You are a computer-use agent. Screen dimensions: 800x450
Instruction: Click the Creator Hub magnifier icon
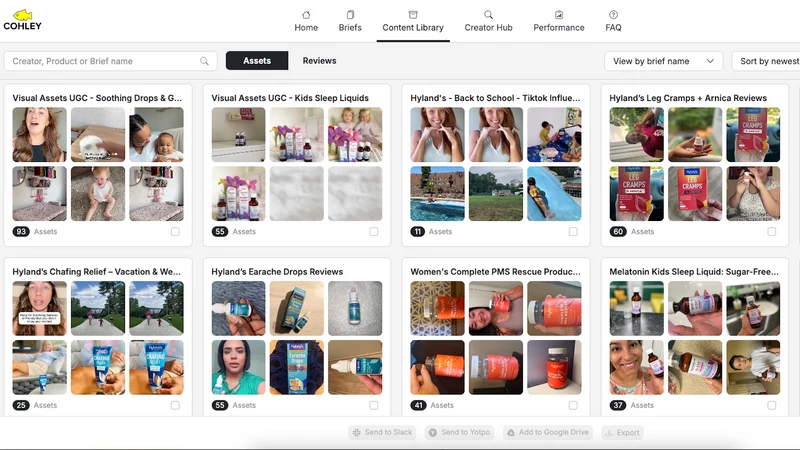click(x=488, y=15)
